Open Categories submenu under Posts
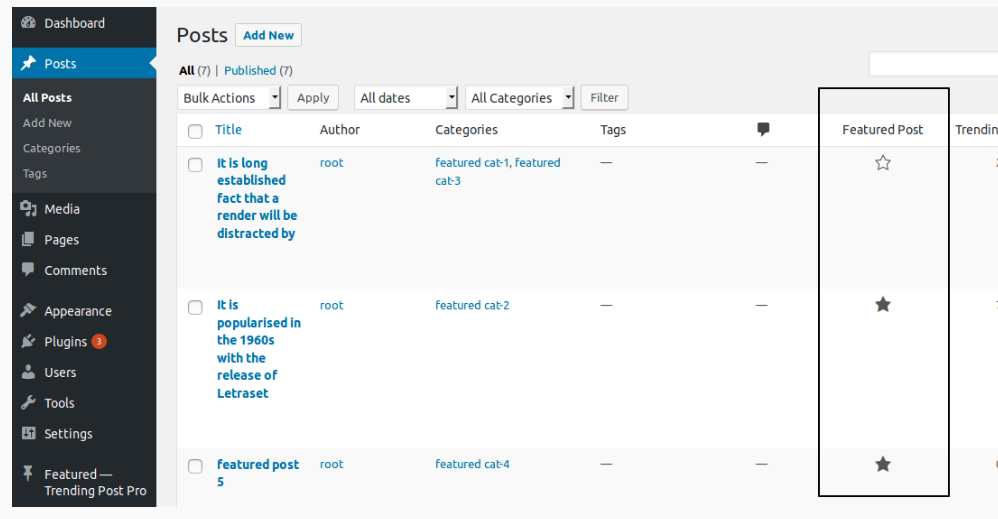 (52, 148)
